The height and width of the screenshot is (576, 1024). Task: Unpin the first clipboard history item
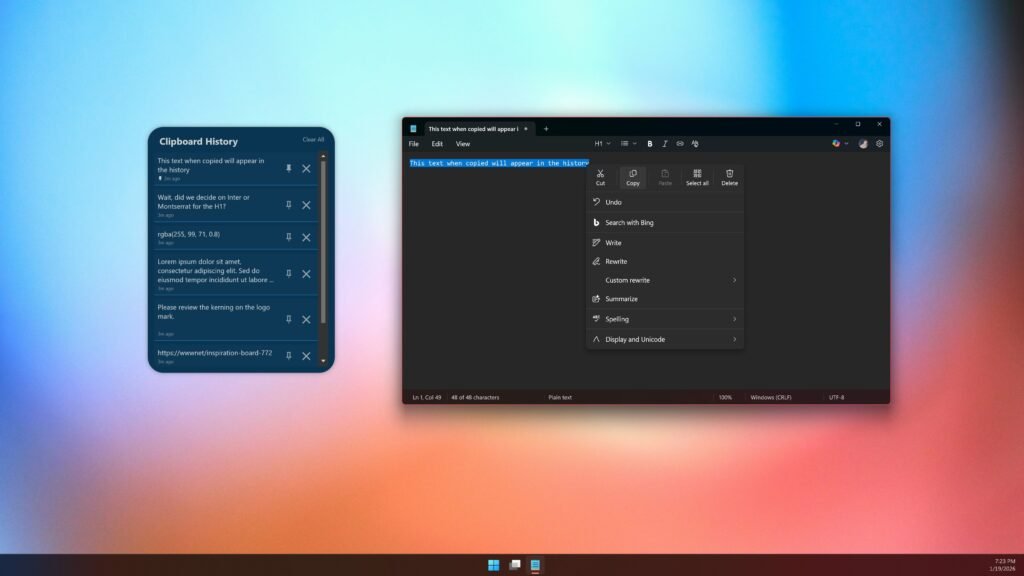pyautogui.click(x=289, y=168)
